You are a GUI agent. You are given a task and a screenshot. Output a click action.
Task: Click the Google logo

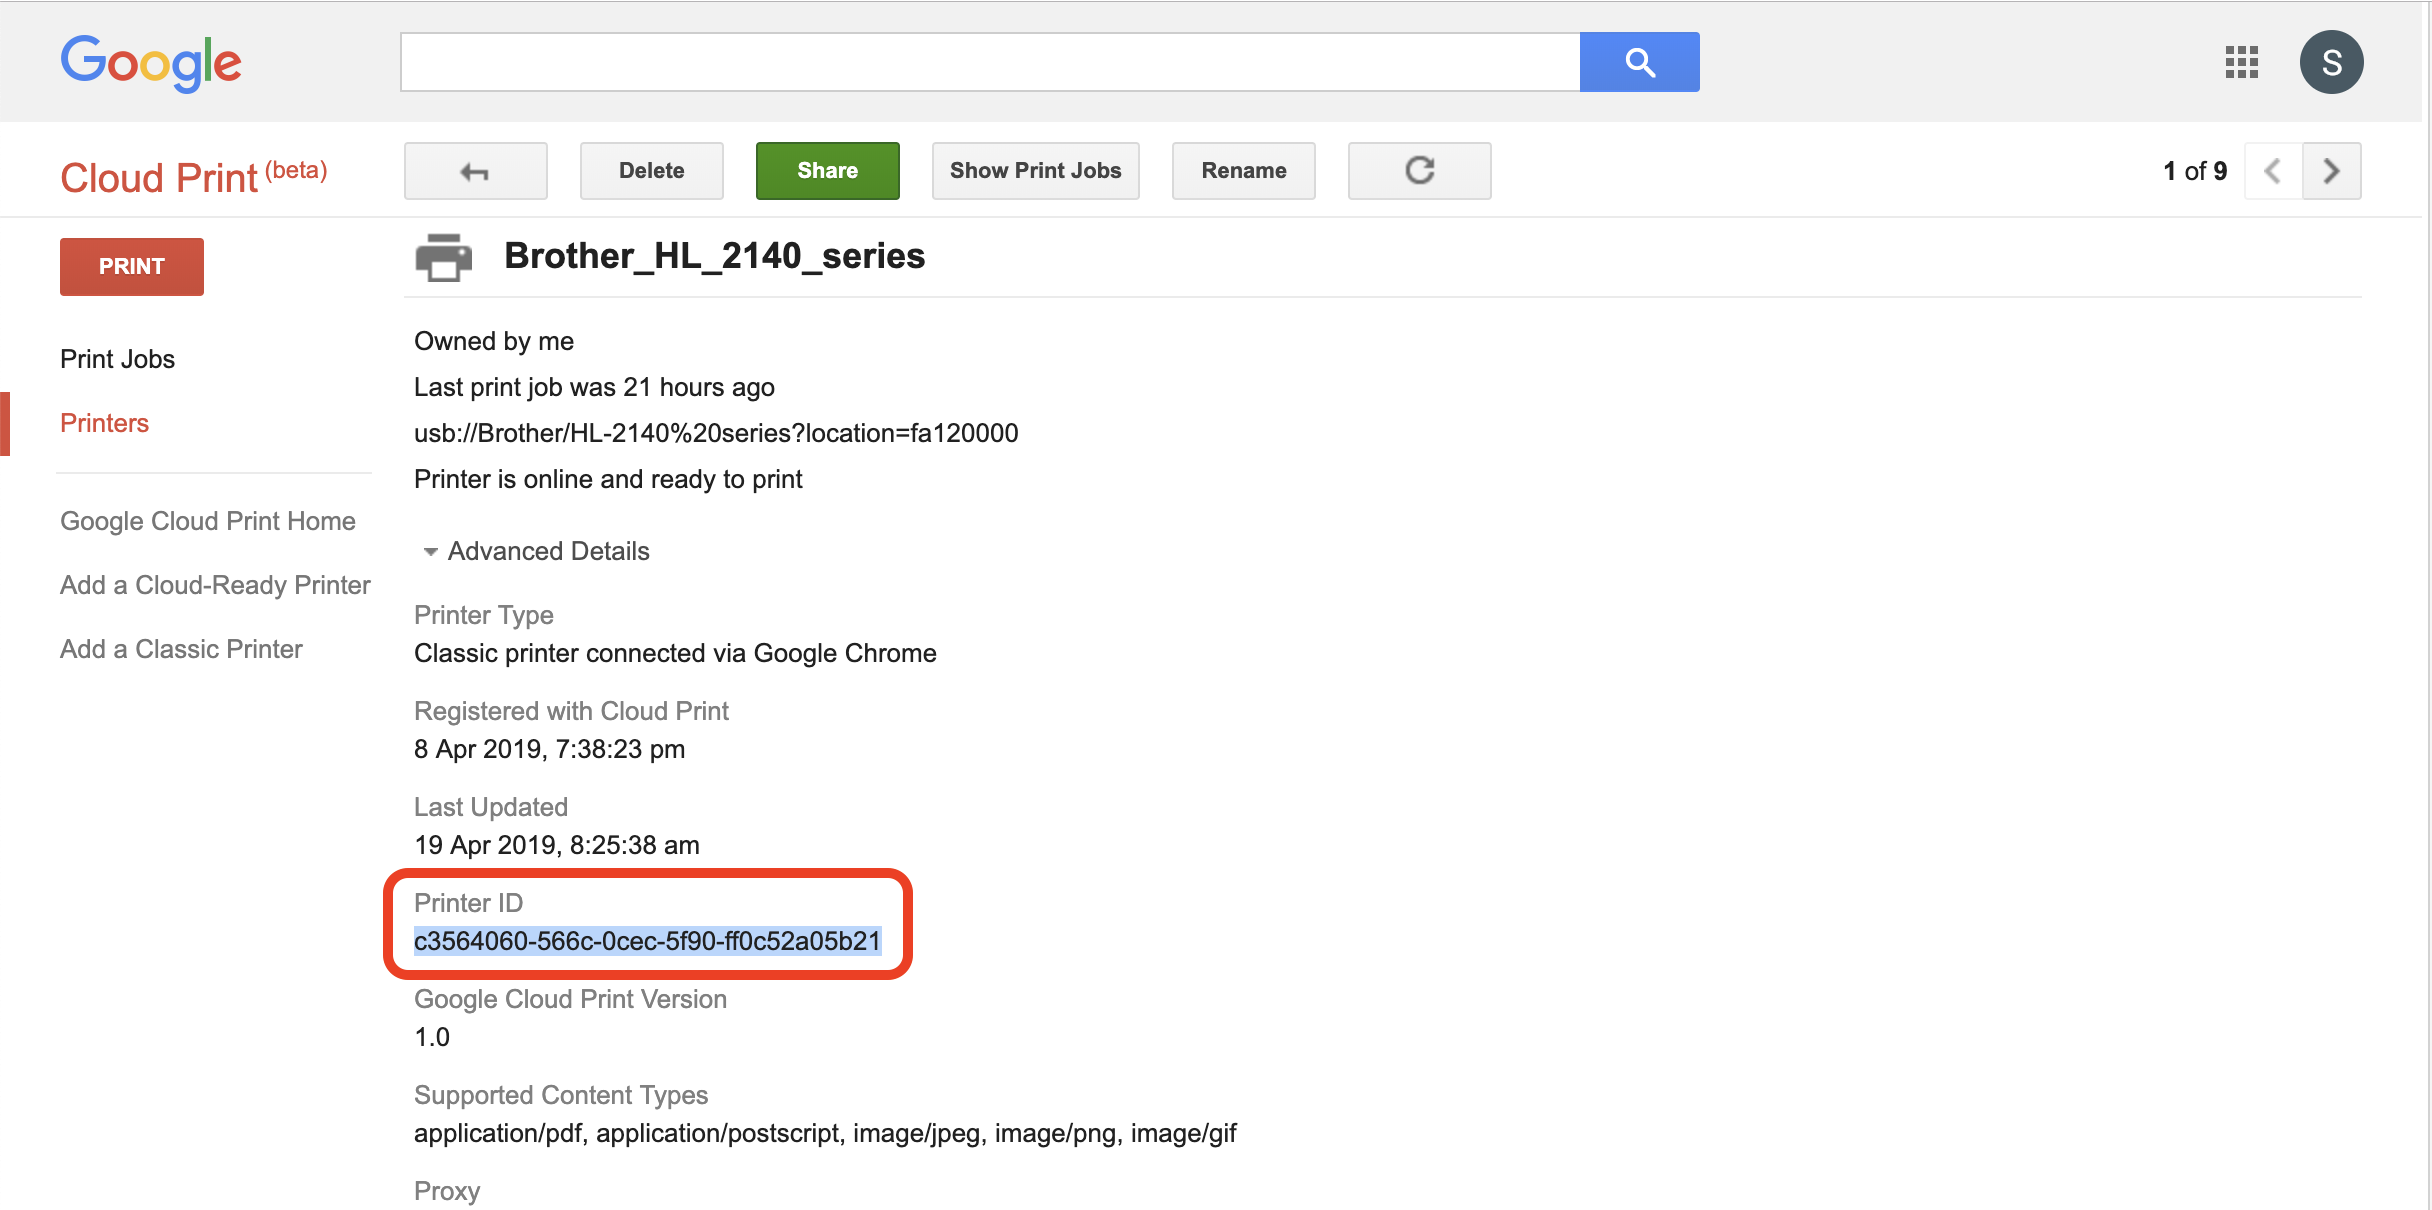[151, 63]
